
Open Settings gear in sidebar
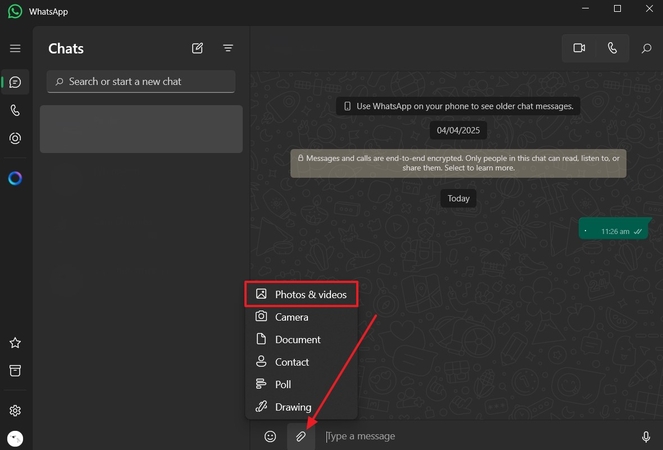pyautogui.click(x=15, y=411)
